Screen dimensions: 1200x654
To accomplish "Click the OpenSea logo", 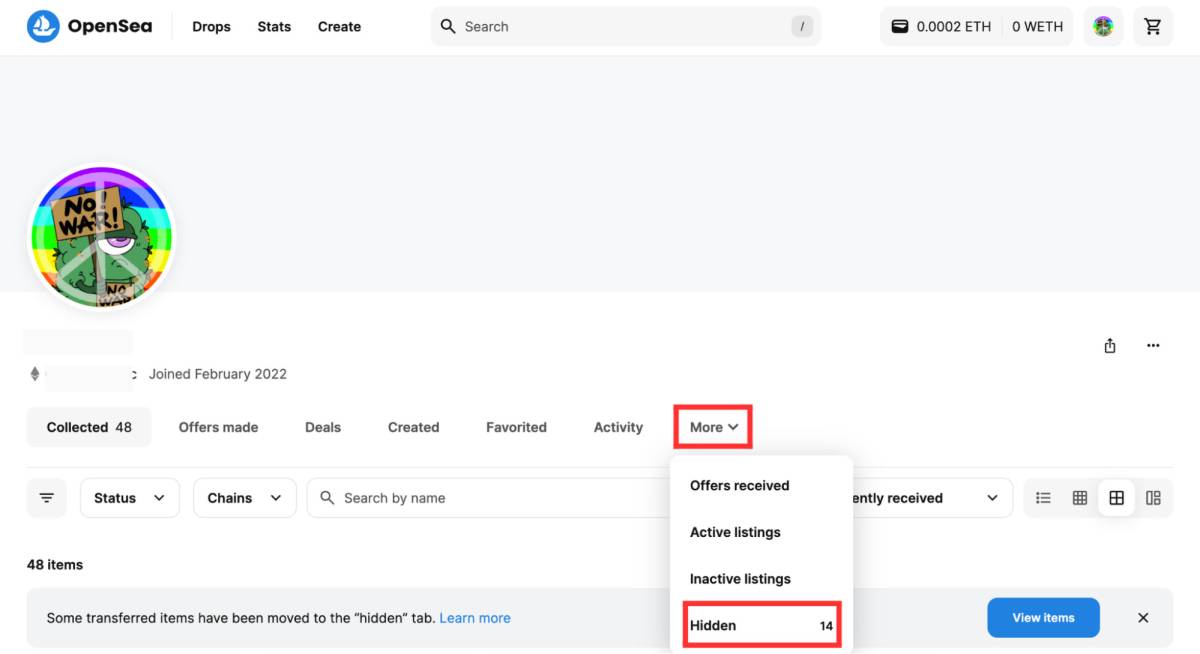I will [89, 27].
